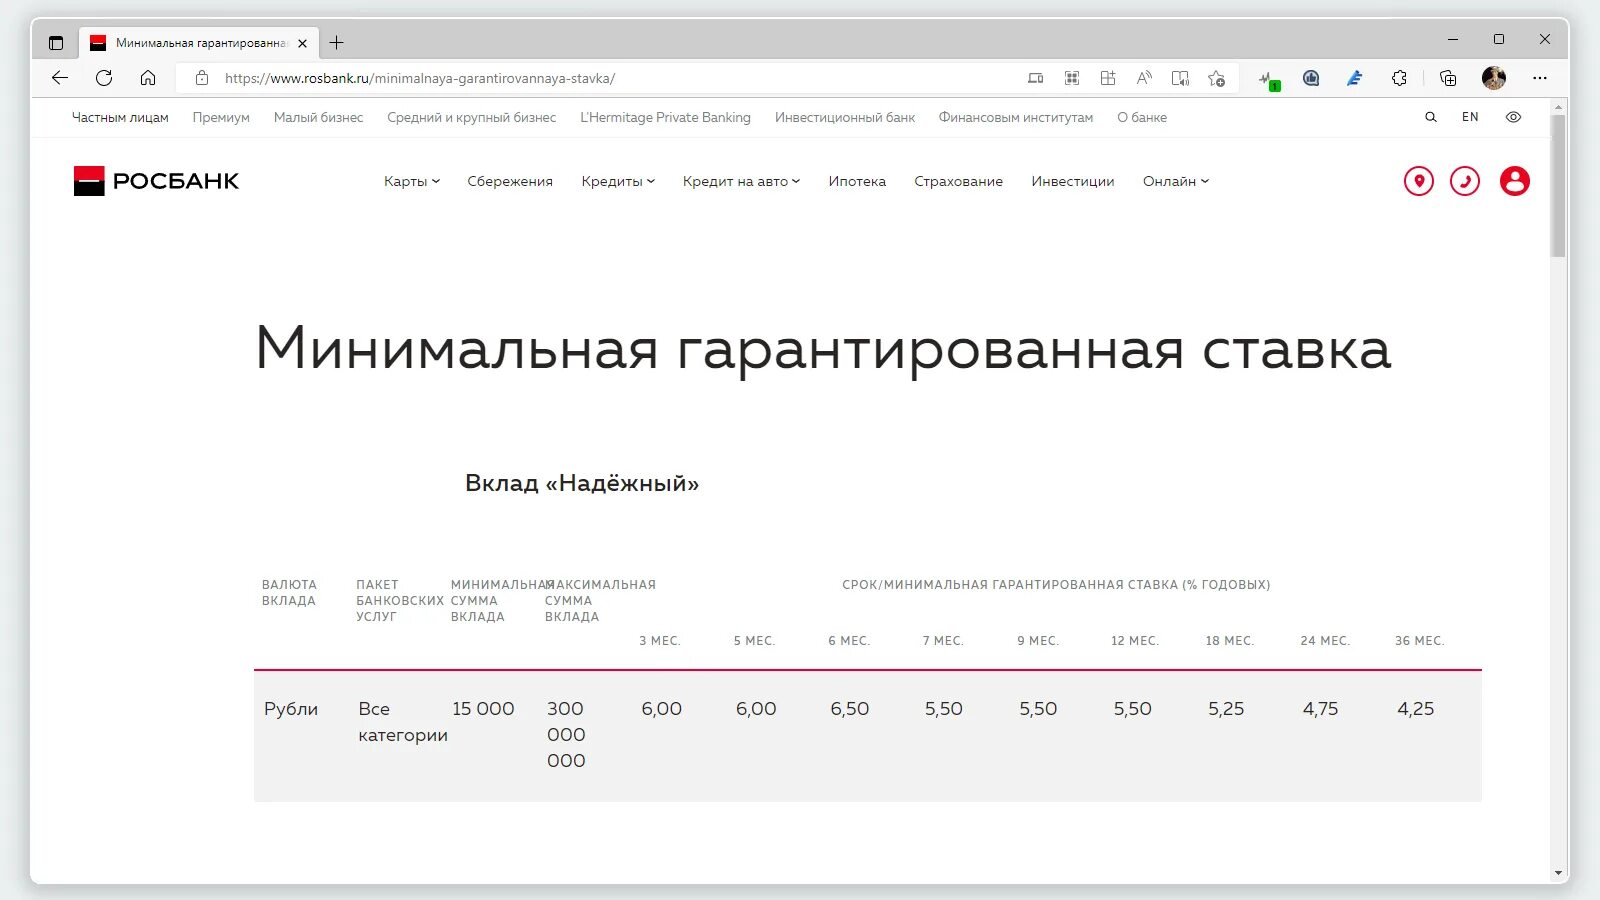Click the Rosbank logo
The image size is (1600, 900).
[156, 181]
